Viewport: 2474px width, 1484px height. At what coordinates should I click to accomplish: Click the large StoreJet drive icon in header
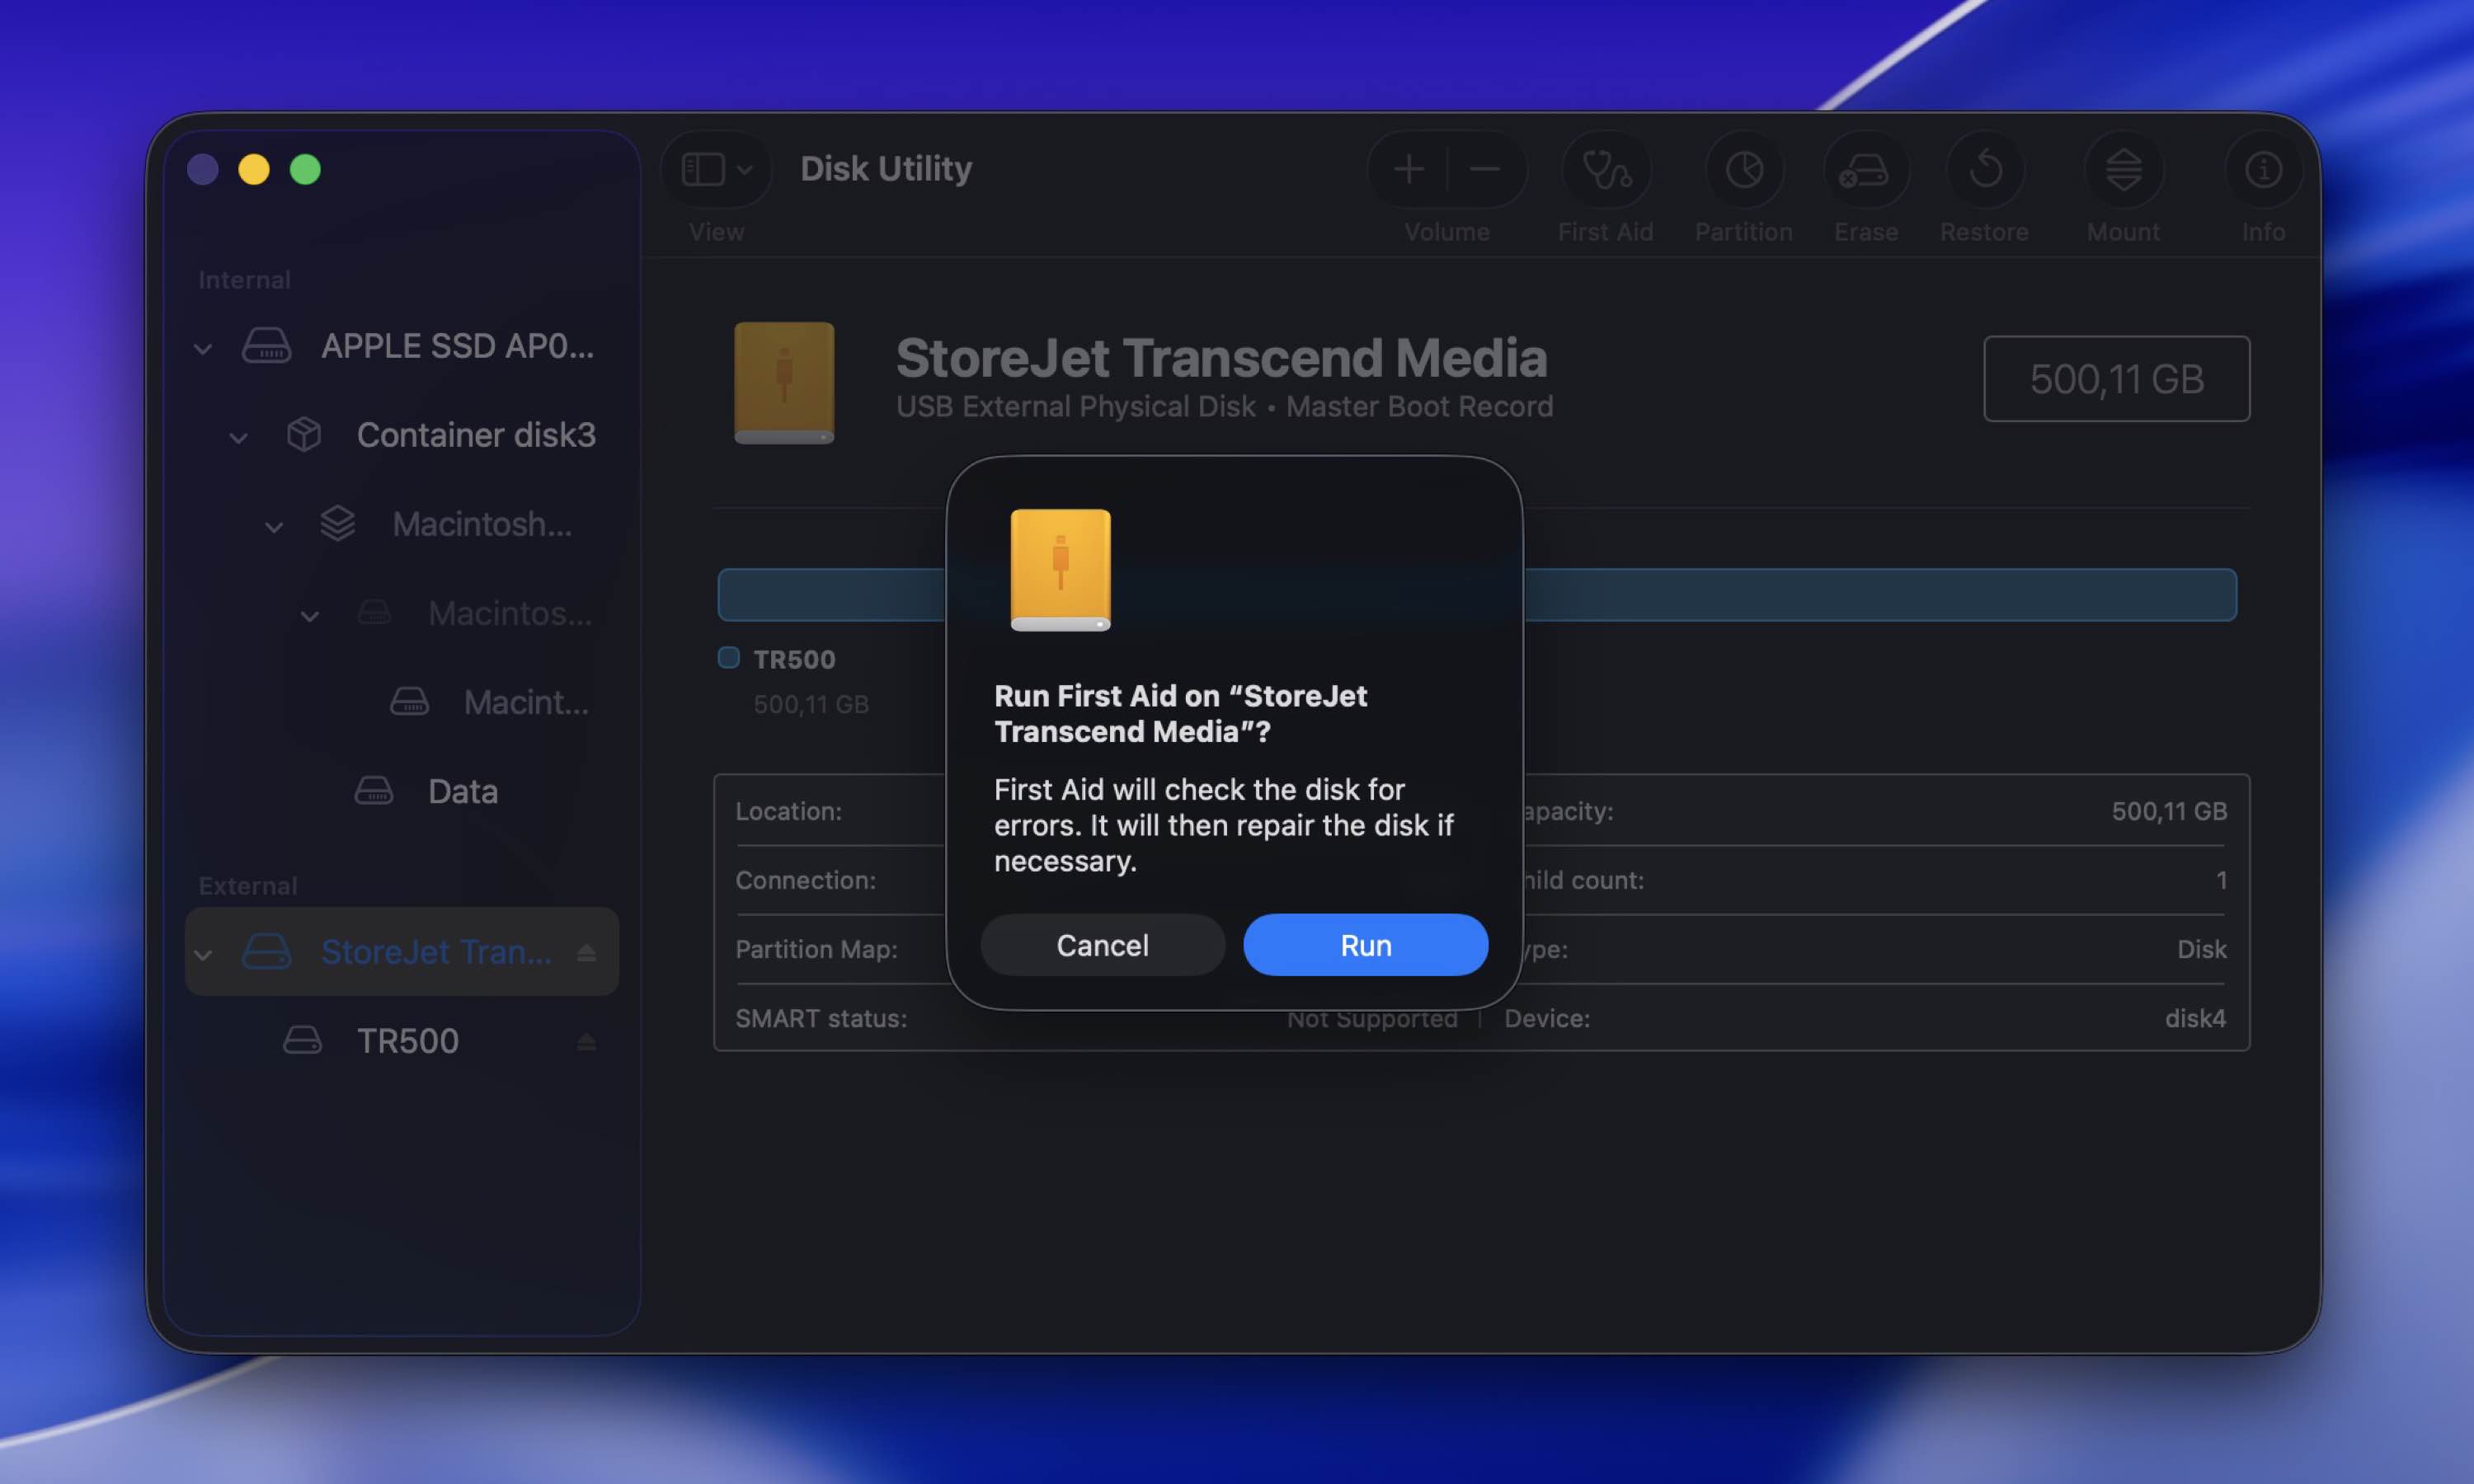point(784,383)
